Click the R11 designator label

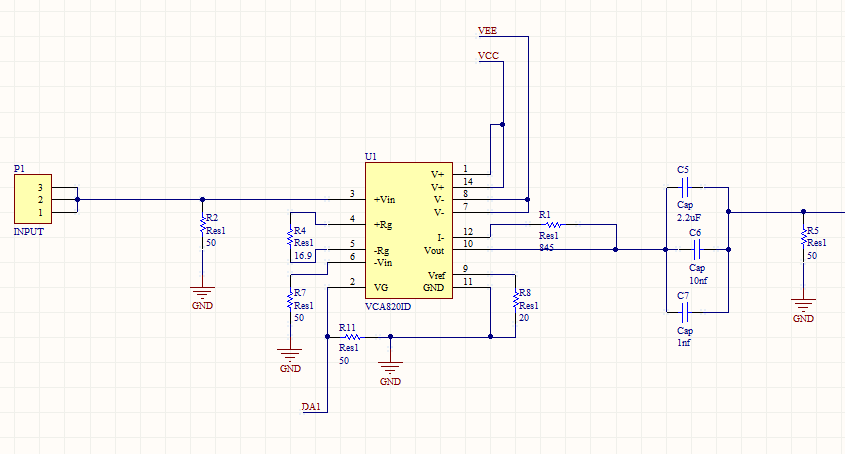click(x=347, y=327)
